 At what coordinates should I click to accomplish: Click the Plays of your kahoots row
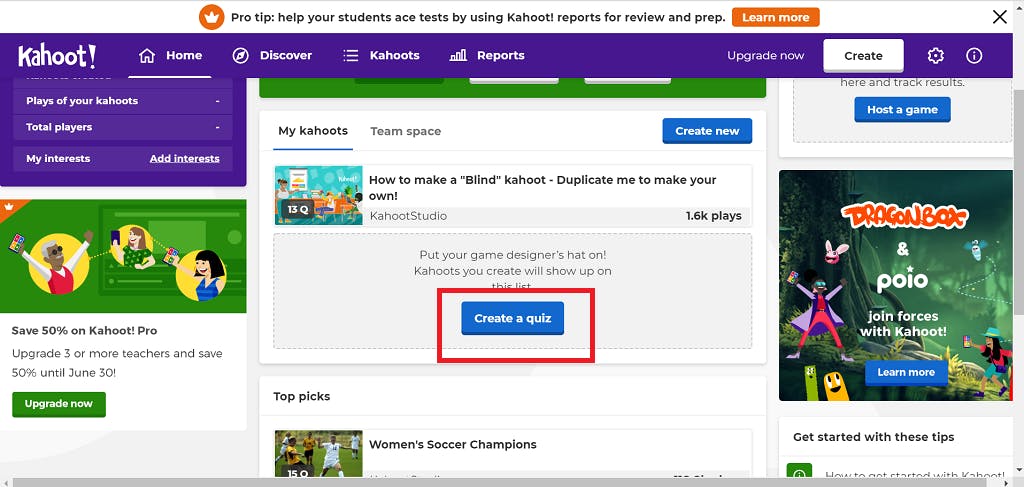point(123,101)
